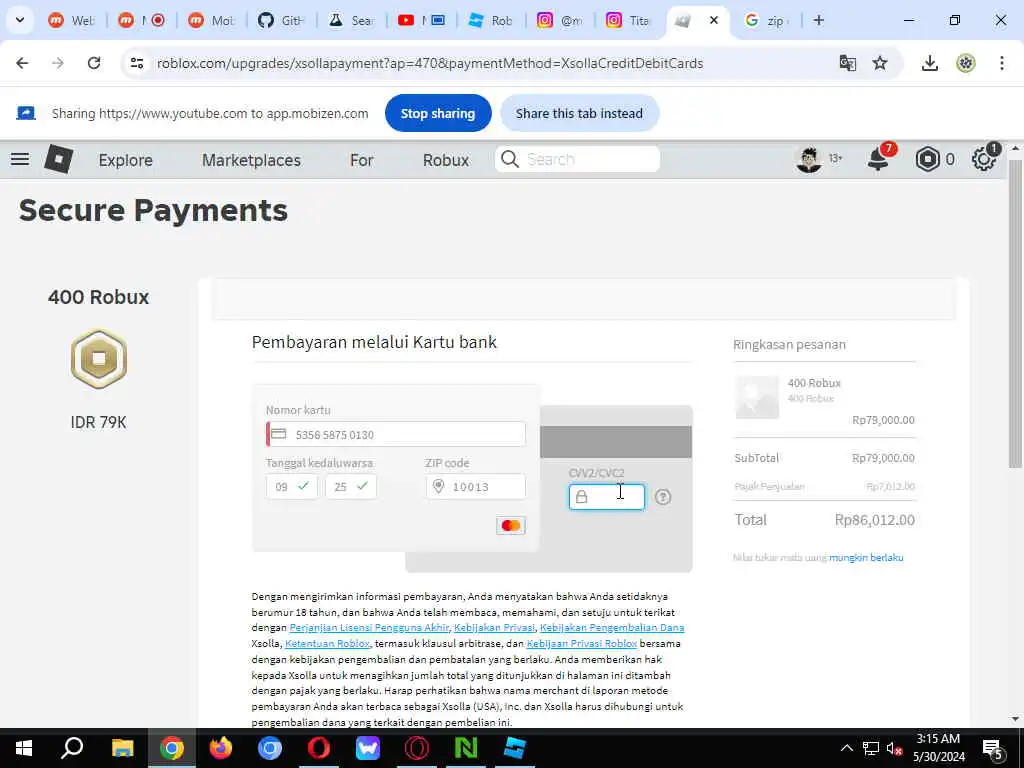This screenshot has height=768, width=1024.
Task: Go back to previous page
Action: [x=22, y=63]
